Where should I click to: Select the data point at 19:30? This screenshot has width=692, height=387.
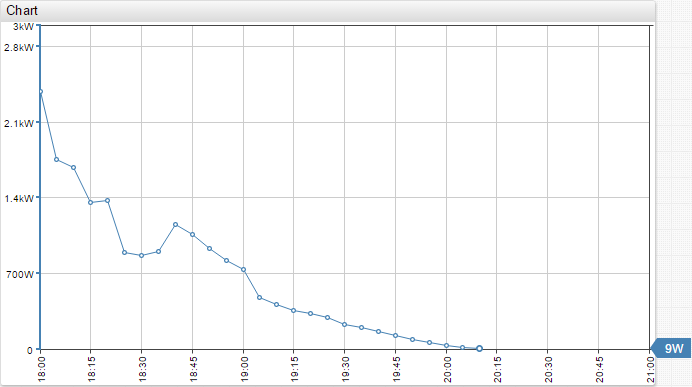345,325
